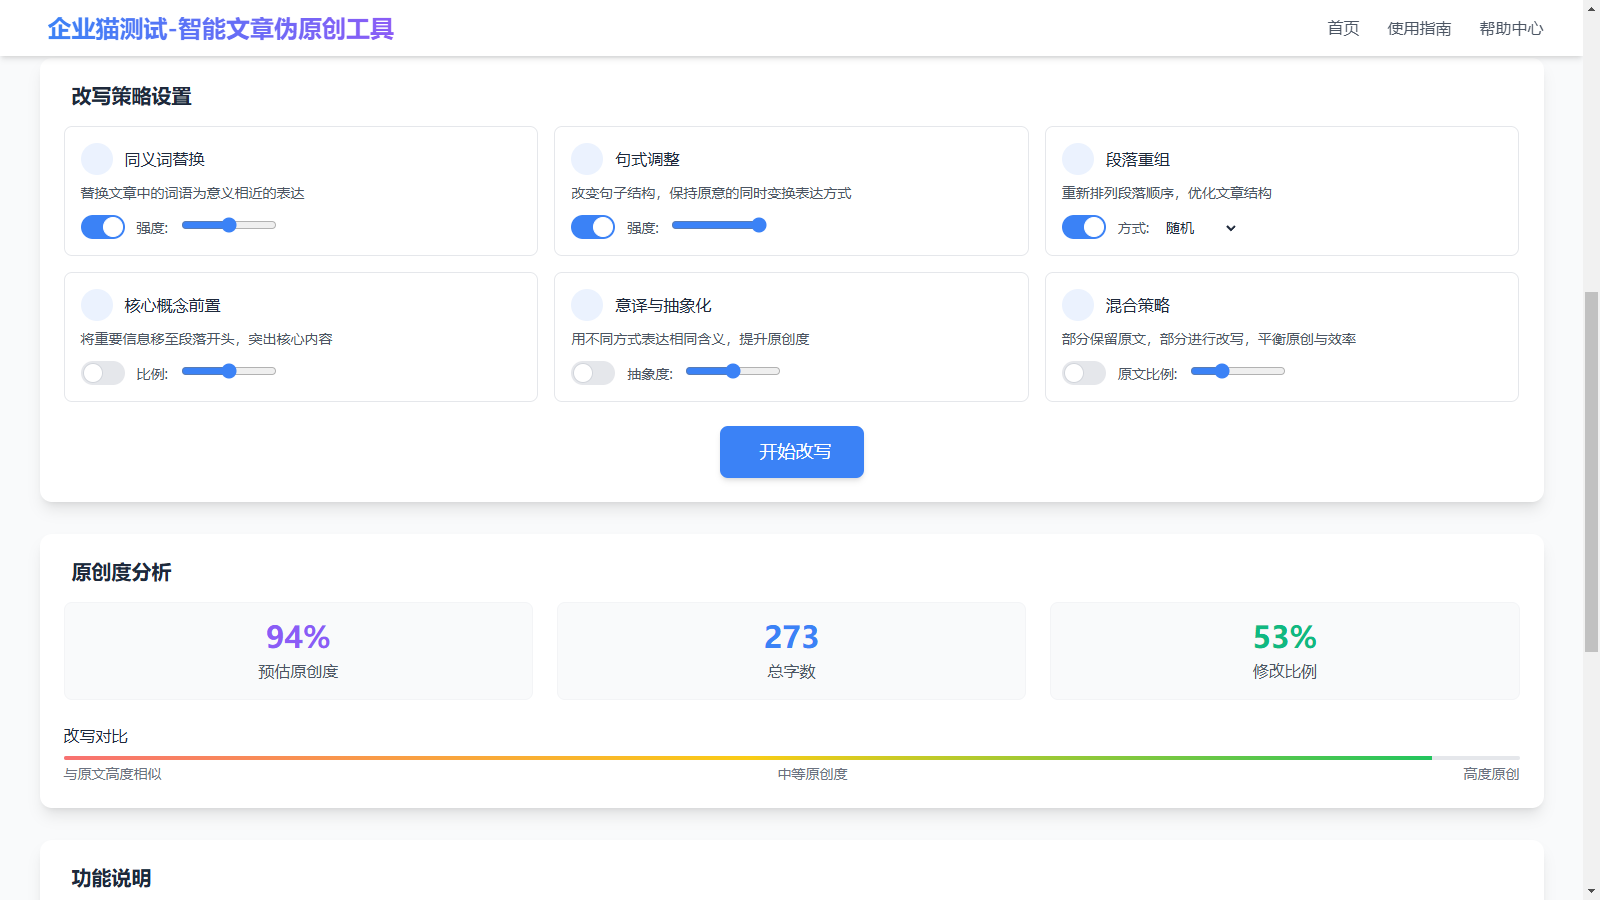Enable the 混合策略 toggle switch
Screen dimensions: 1600x900
[1084, 373]
